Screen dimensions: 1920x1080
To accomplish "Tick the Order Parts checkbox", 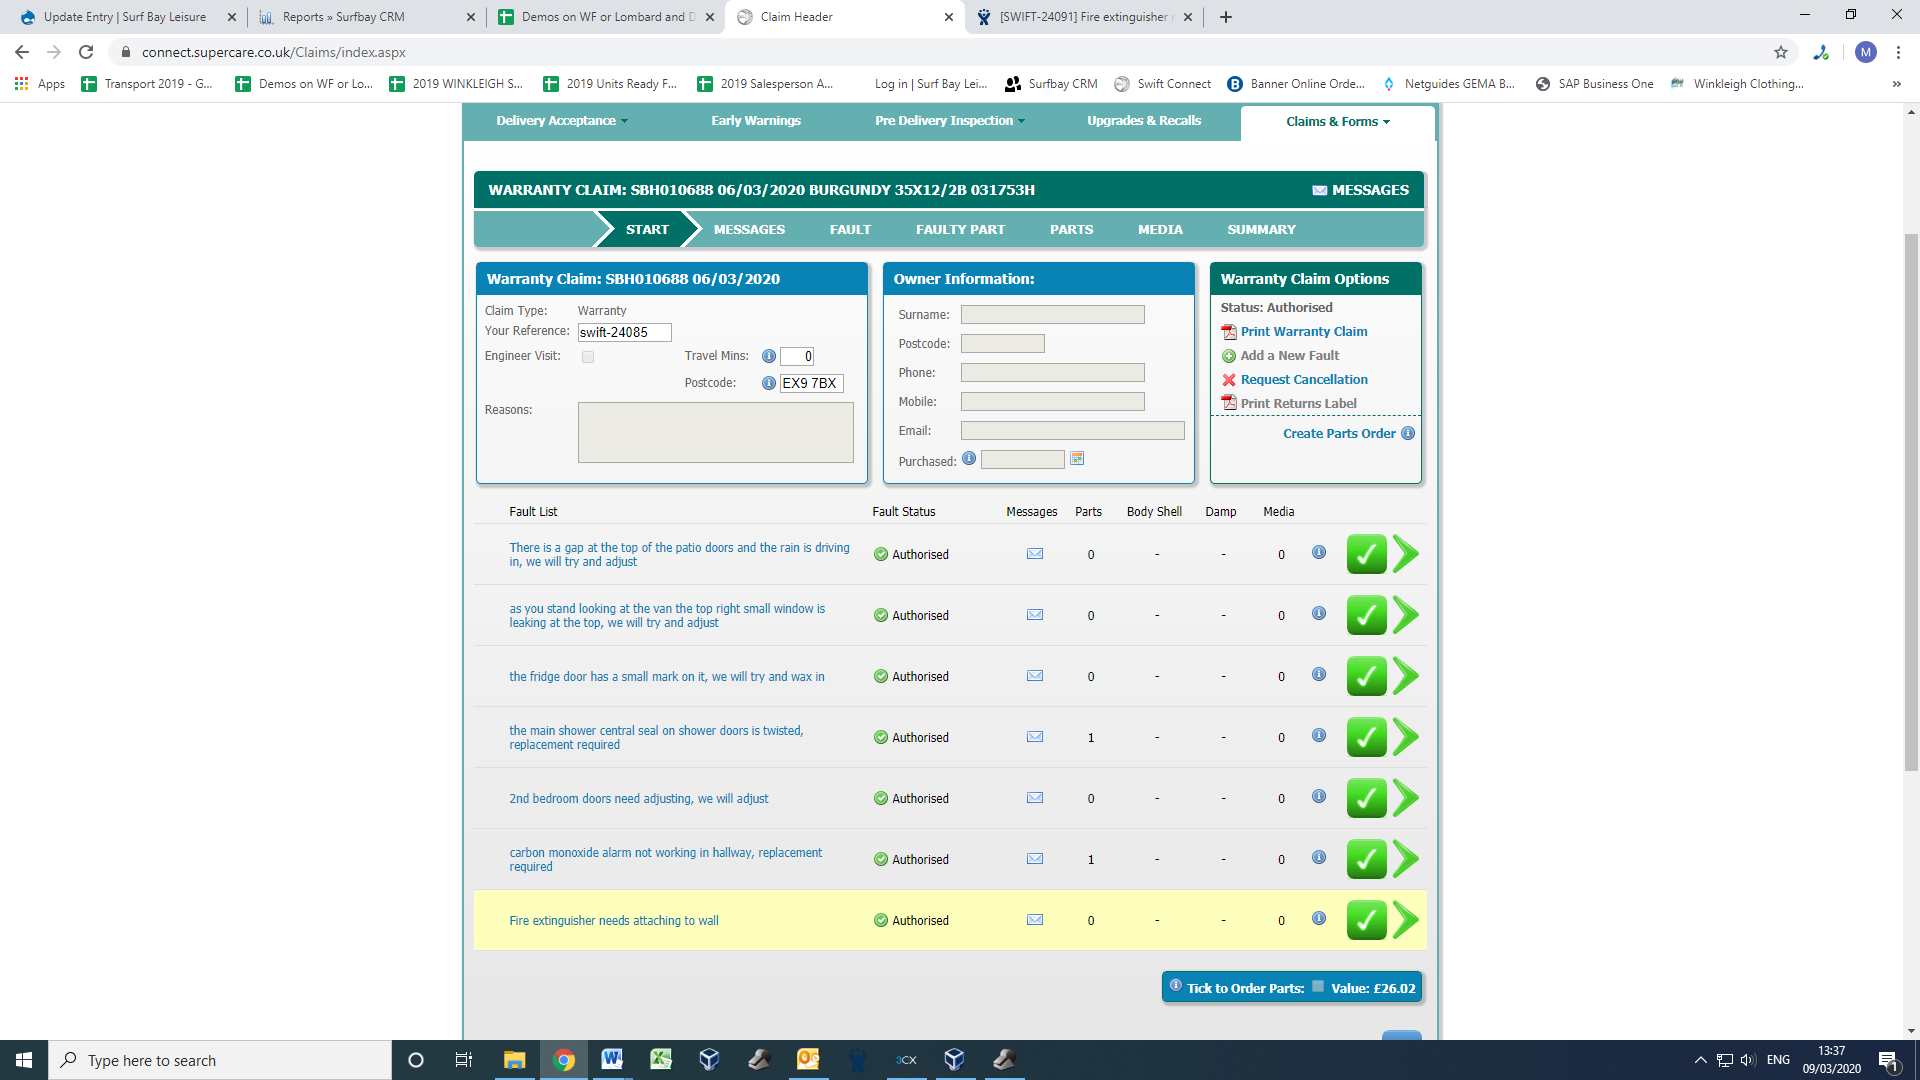I will pyautogui.click(x=1318, y=987).
